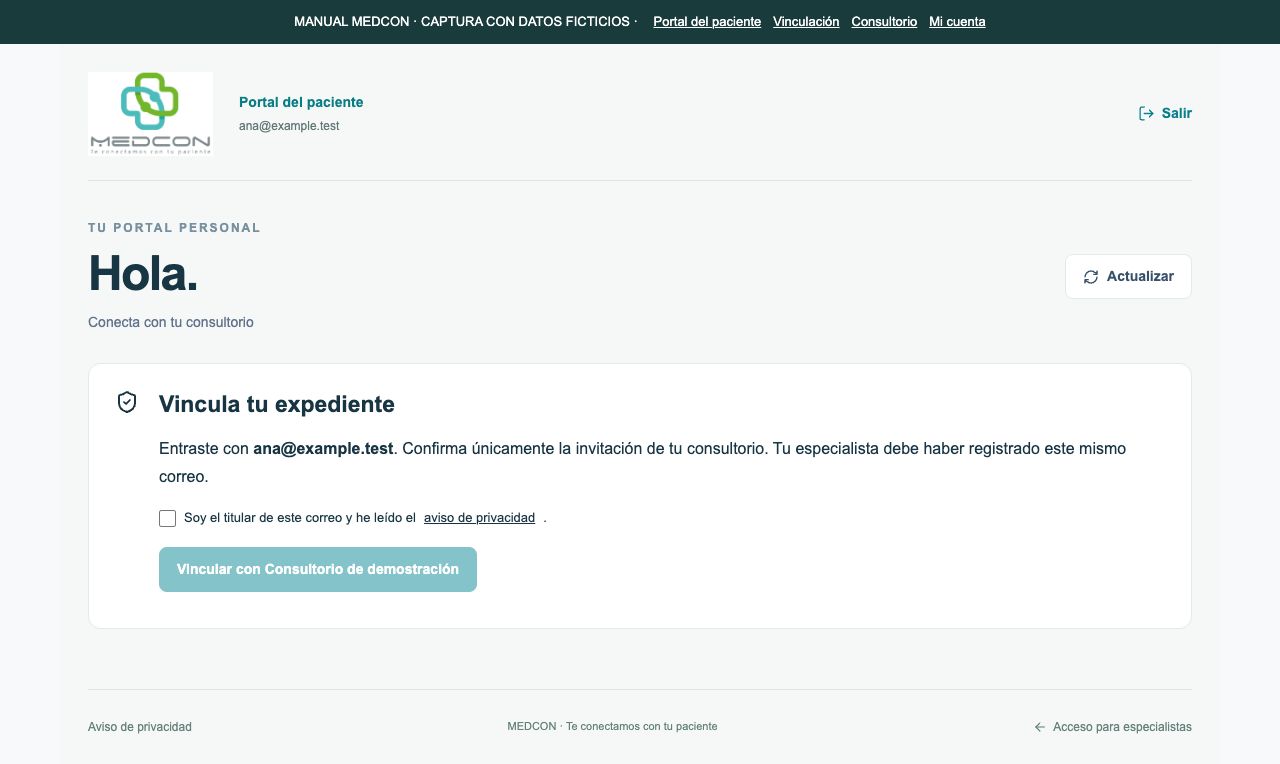Click the shield icon beside Vincula tu expediente
Screen dimensions: 1280x764
point(127,402)
